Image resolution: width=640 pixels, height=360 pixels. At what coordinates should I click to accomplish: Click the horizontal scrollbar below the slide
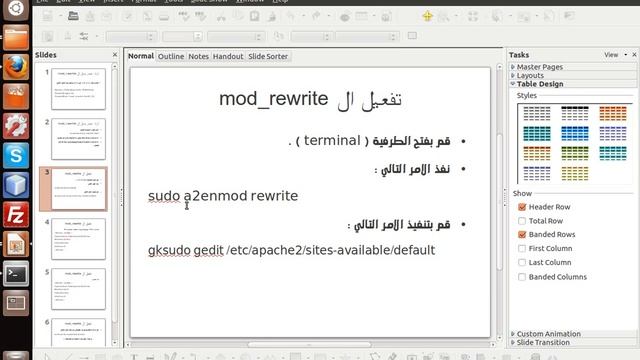[x=310, y=345]
